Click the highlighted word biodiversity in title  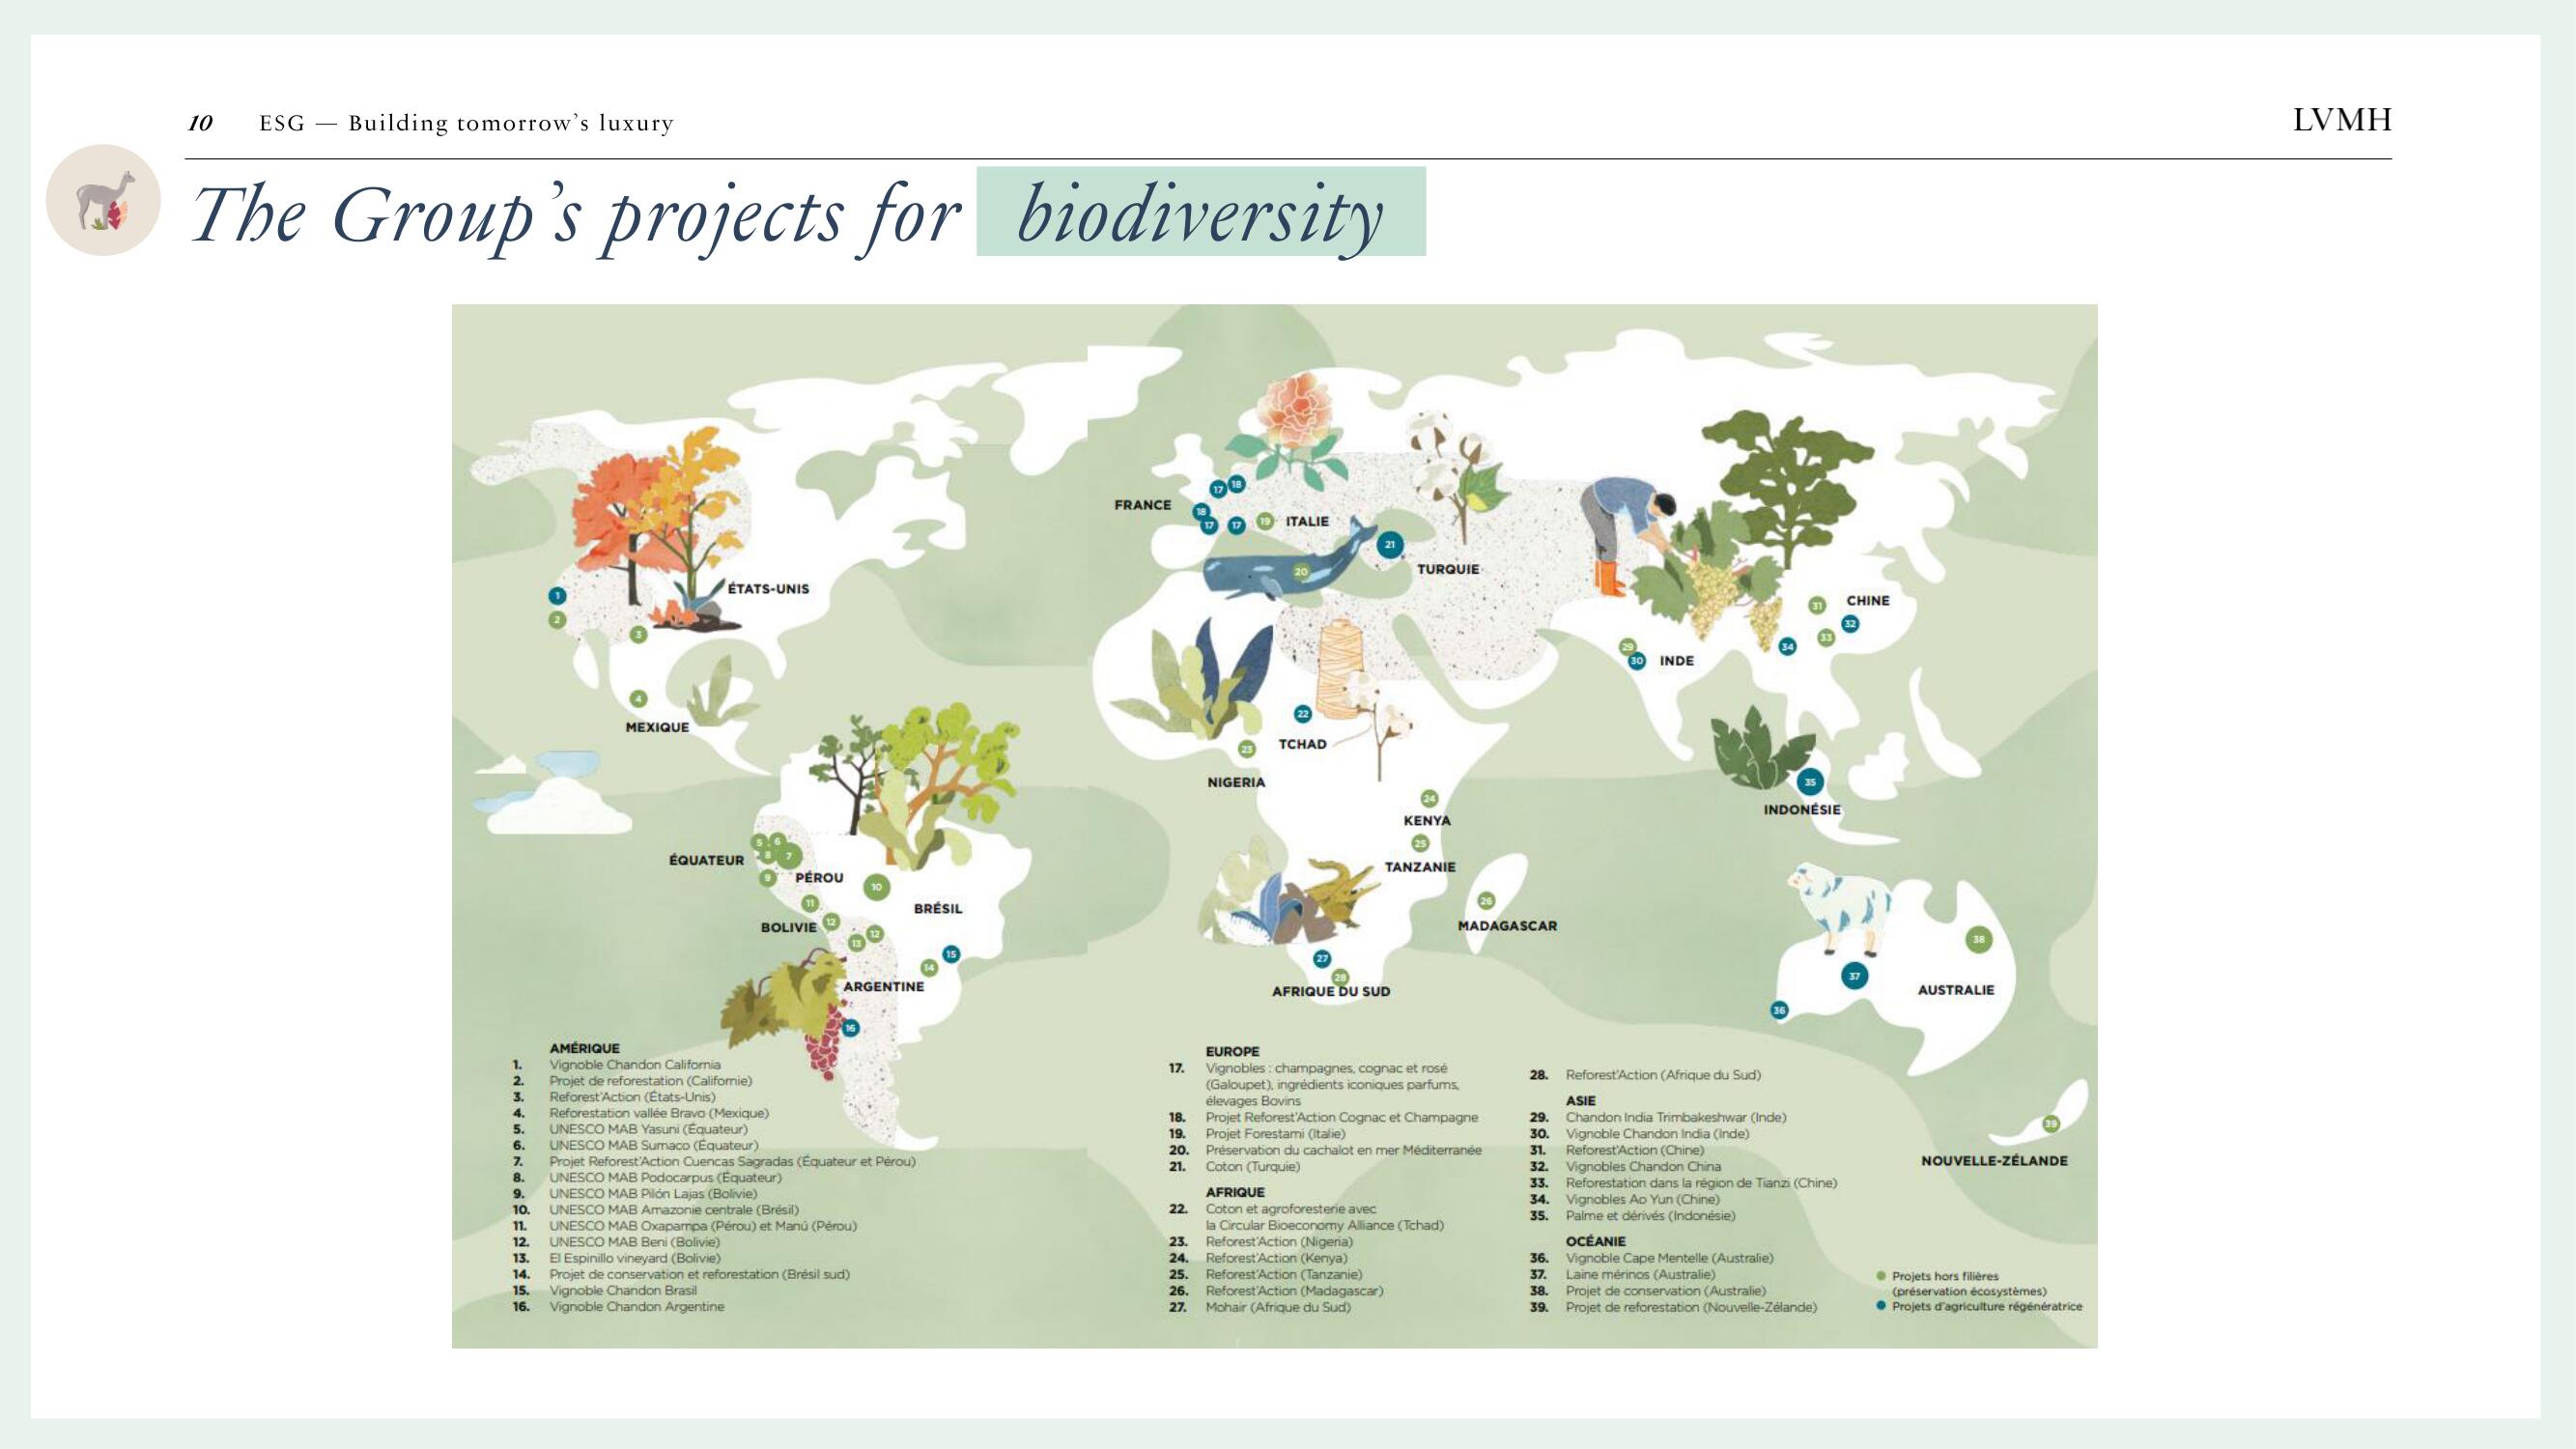click(x=1200, y=212)
